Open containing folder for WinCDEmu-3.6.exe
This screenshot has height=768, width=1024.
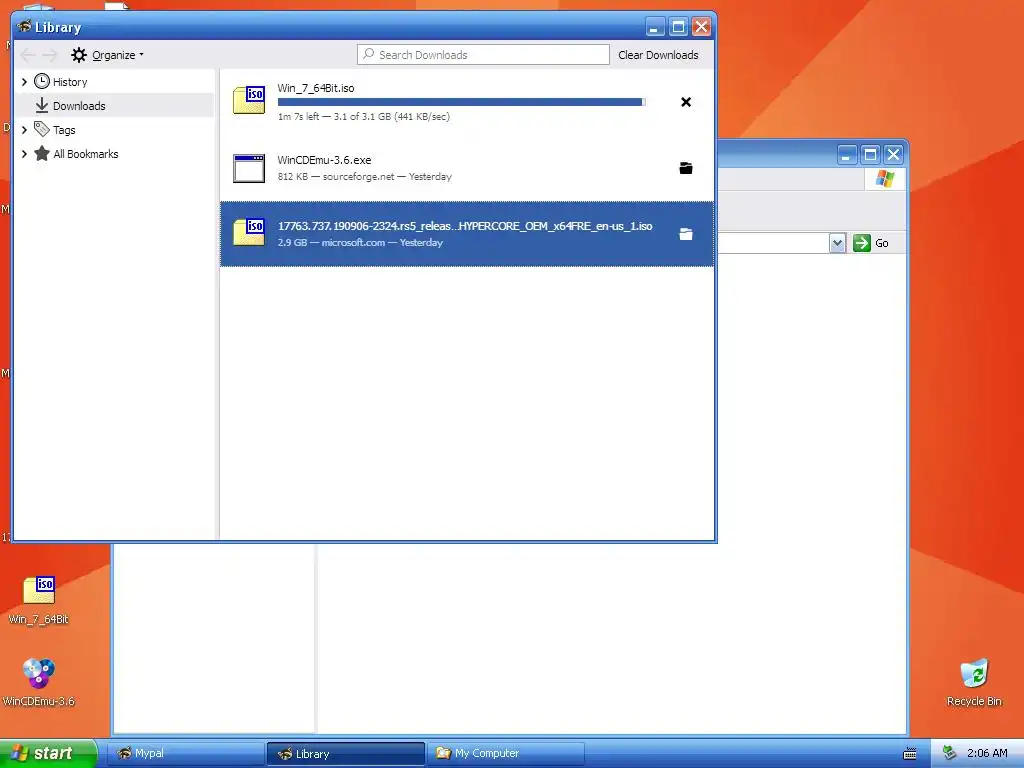pos(686,168)
